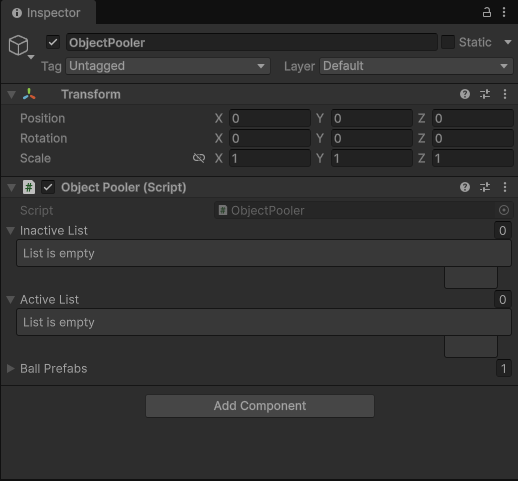Open Object Pooler three-dot context menu
Image resolution: width=518 pixels, height=481 pixels.
pyautogui.click(x=505, y=187)
